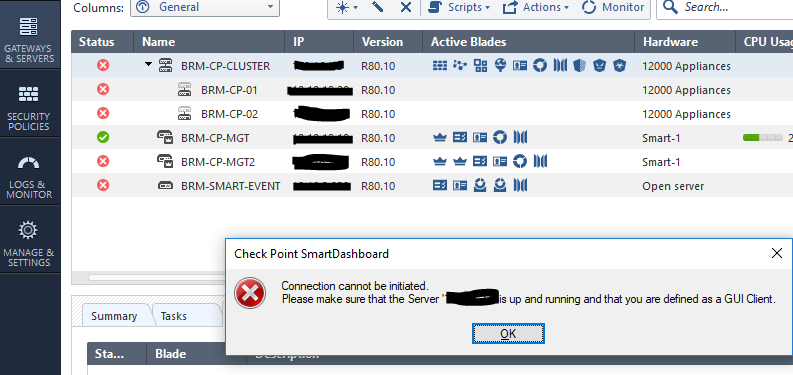Click the Sta... column header in lower panel
The image size is (793, 375).
(117, 354)
